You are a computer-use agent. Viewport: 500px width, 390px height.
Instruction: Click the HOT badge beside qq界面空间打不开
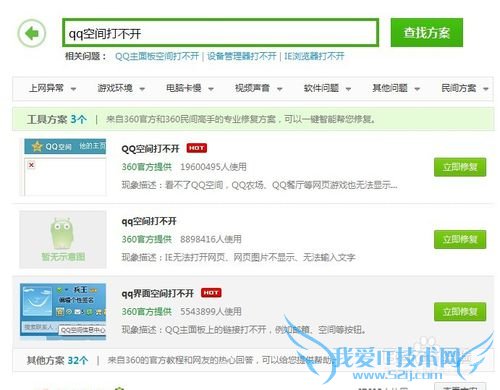pos(211,293)
